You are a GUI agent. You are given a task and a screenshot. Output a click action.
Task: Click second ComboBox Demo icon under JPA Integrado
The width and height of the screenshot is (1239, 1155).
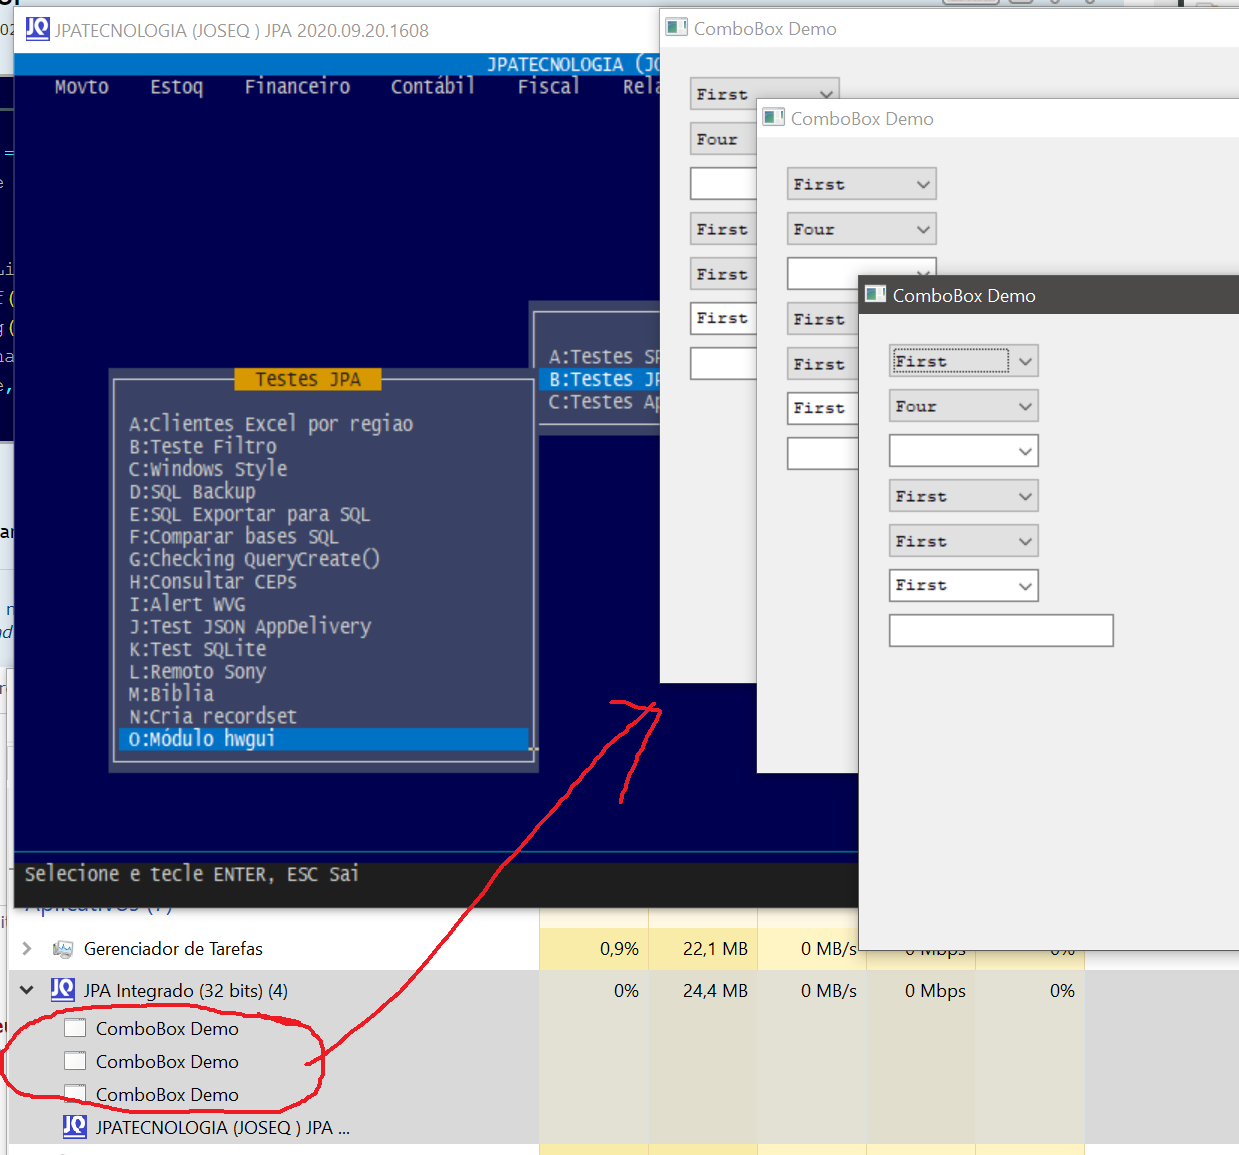[75, 1061]
